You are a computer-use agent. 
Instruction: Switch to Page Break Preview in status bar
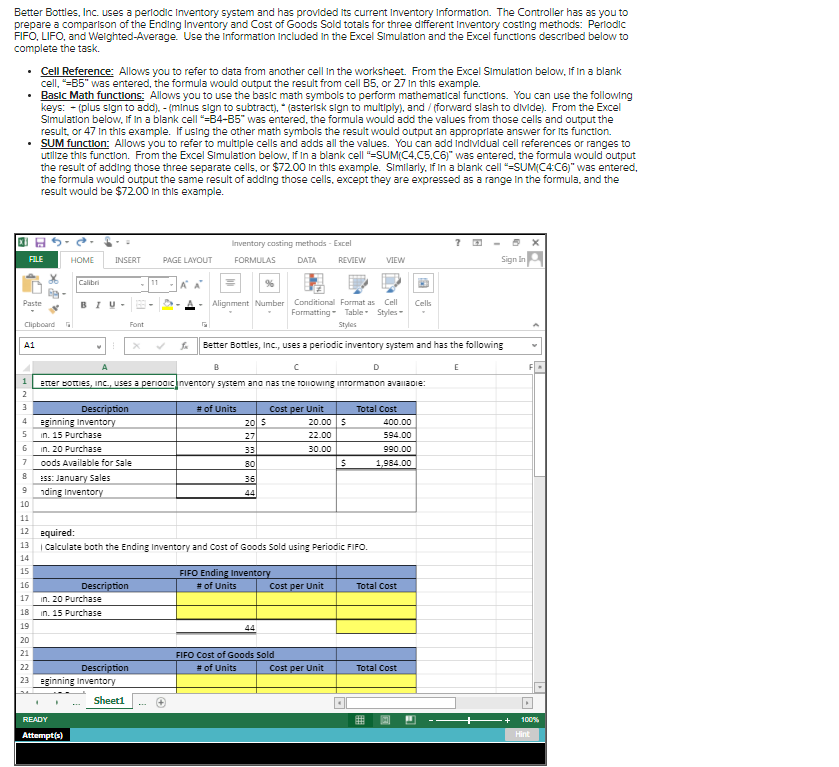410,720
